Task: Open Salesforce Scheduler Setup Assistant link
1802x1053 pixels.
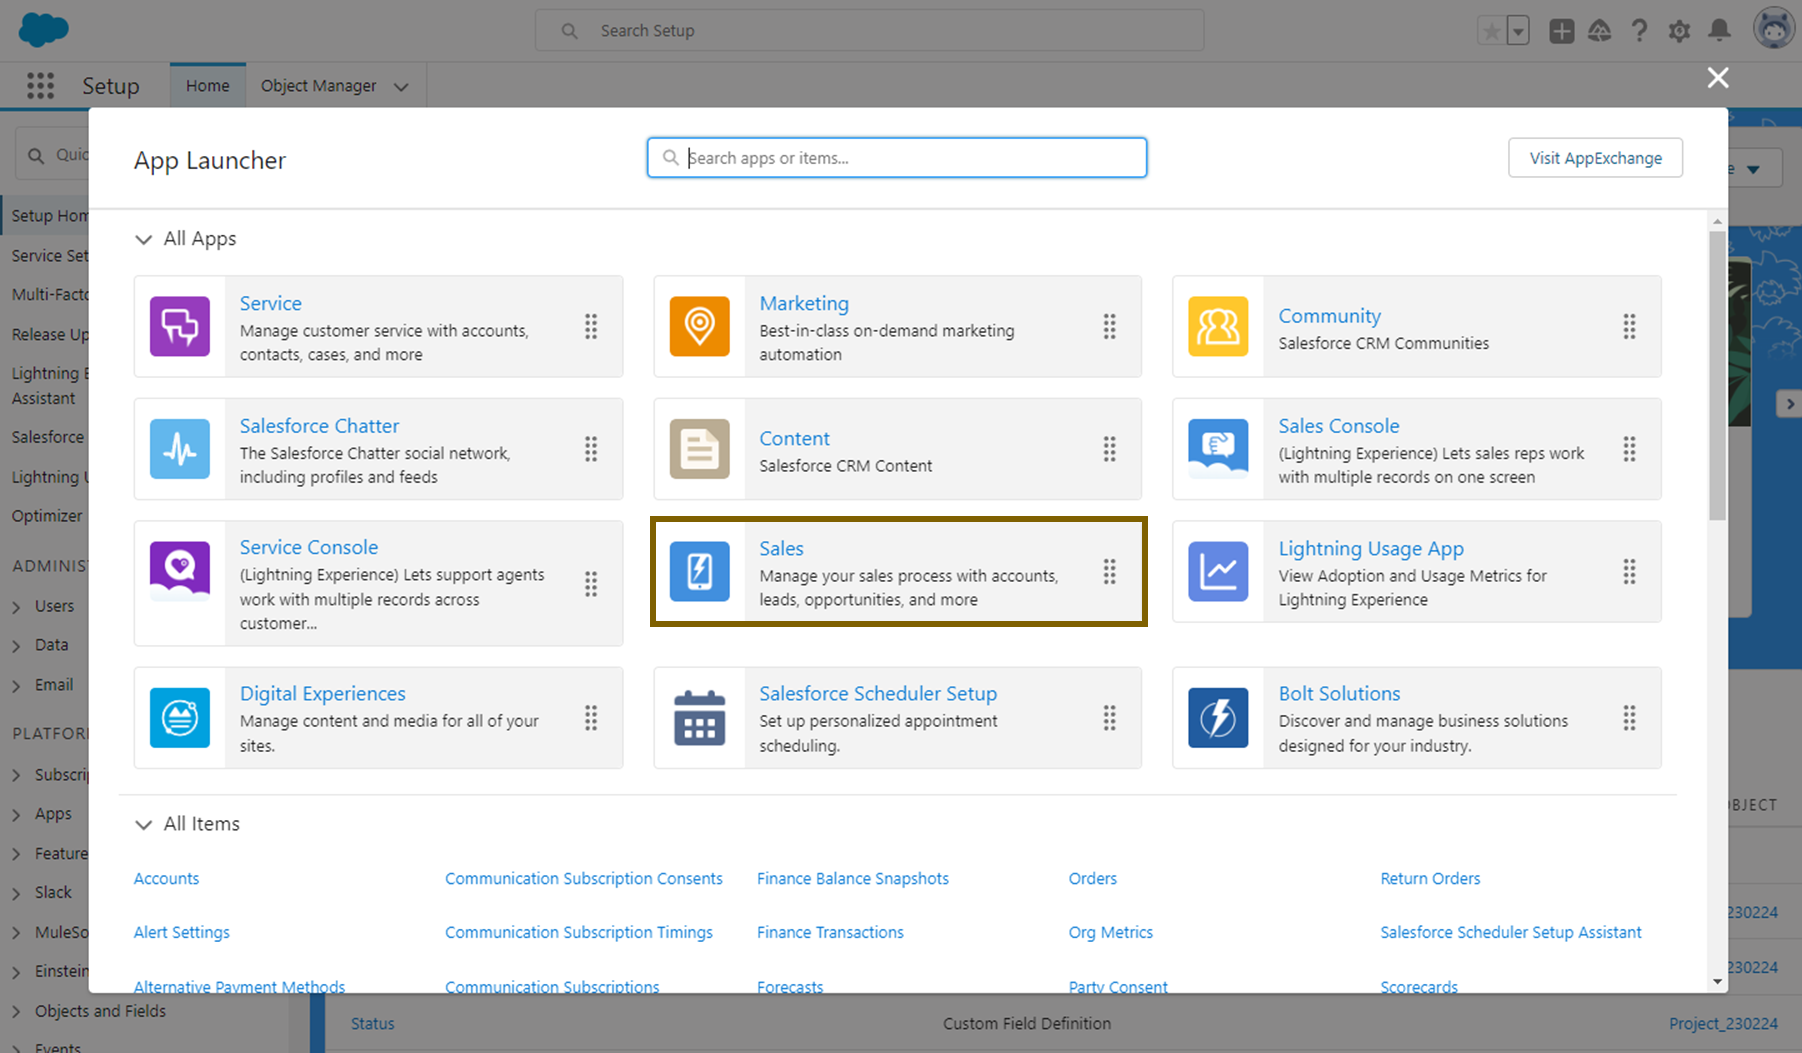Action: pyautogui.click(x=1510, y=932)
